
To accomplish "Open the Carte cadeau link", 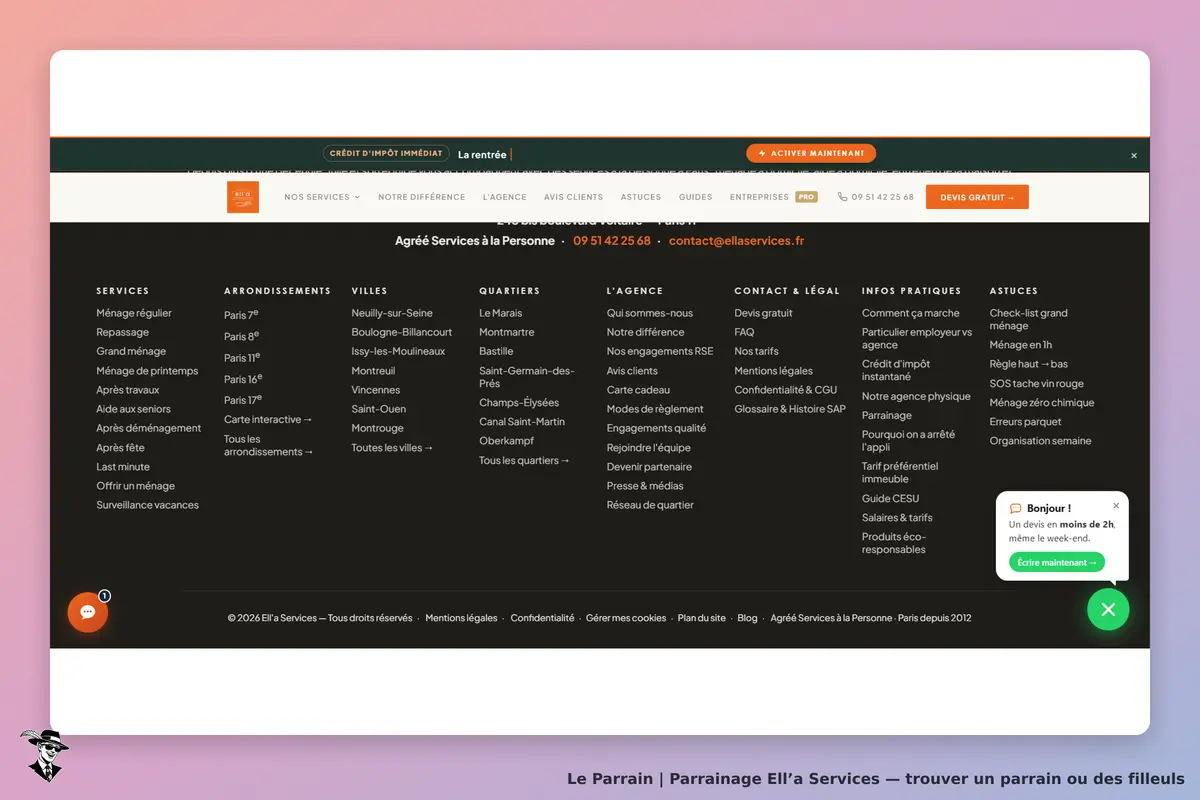I will [638, 390].
